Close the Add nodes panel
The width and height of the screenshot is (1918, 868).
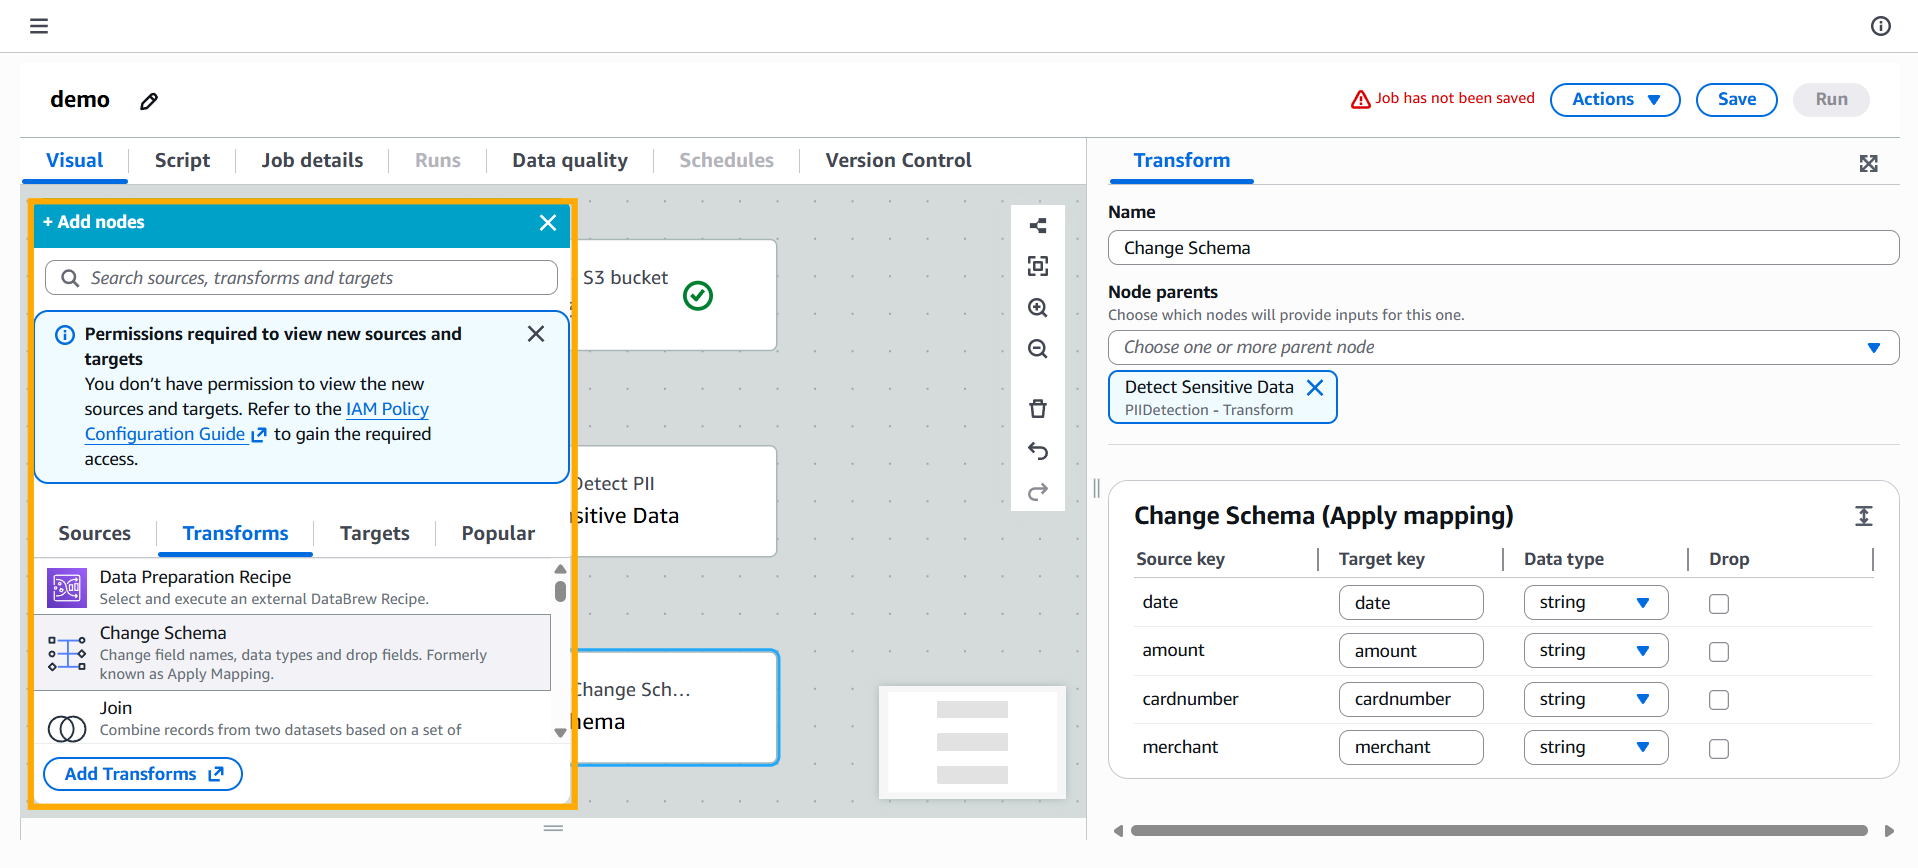tap(548, 223)
